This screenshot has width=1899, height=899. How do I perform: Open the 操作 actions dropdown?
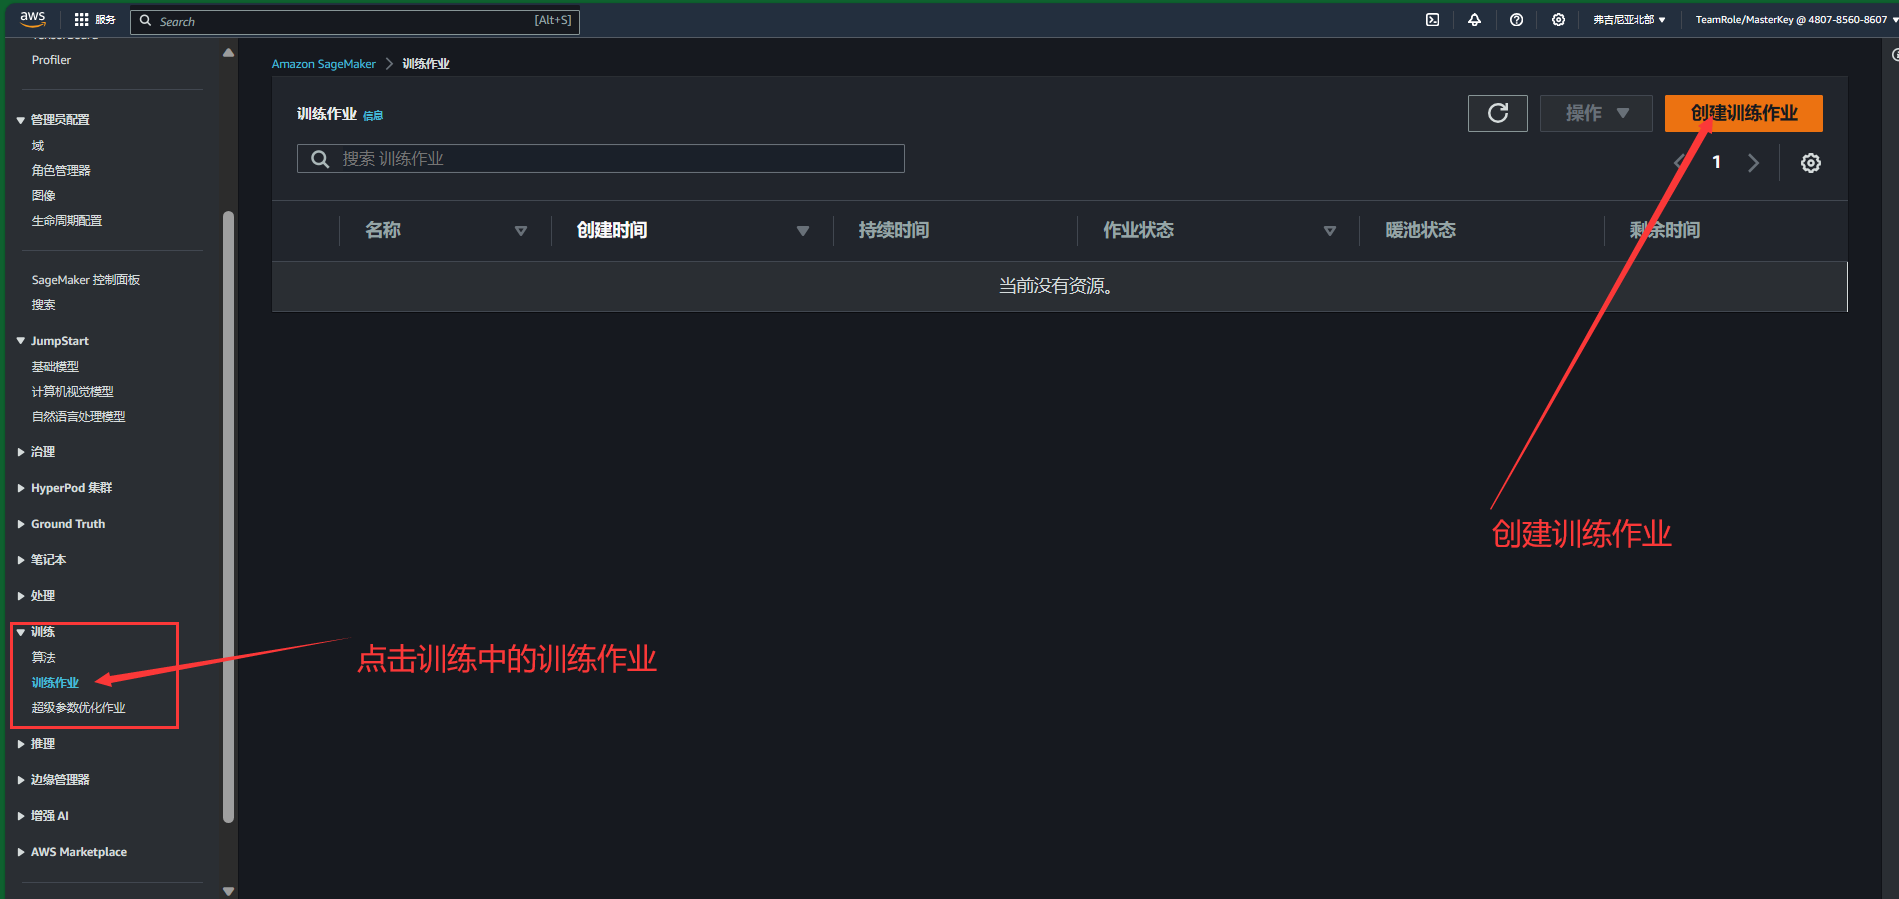pos(1596,113)
